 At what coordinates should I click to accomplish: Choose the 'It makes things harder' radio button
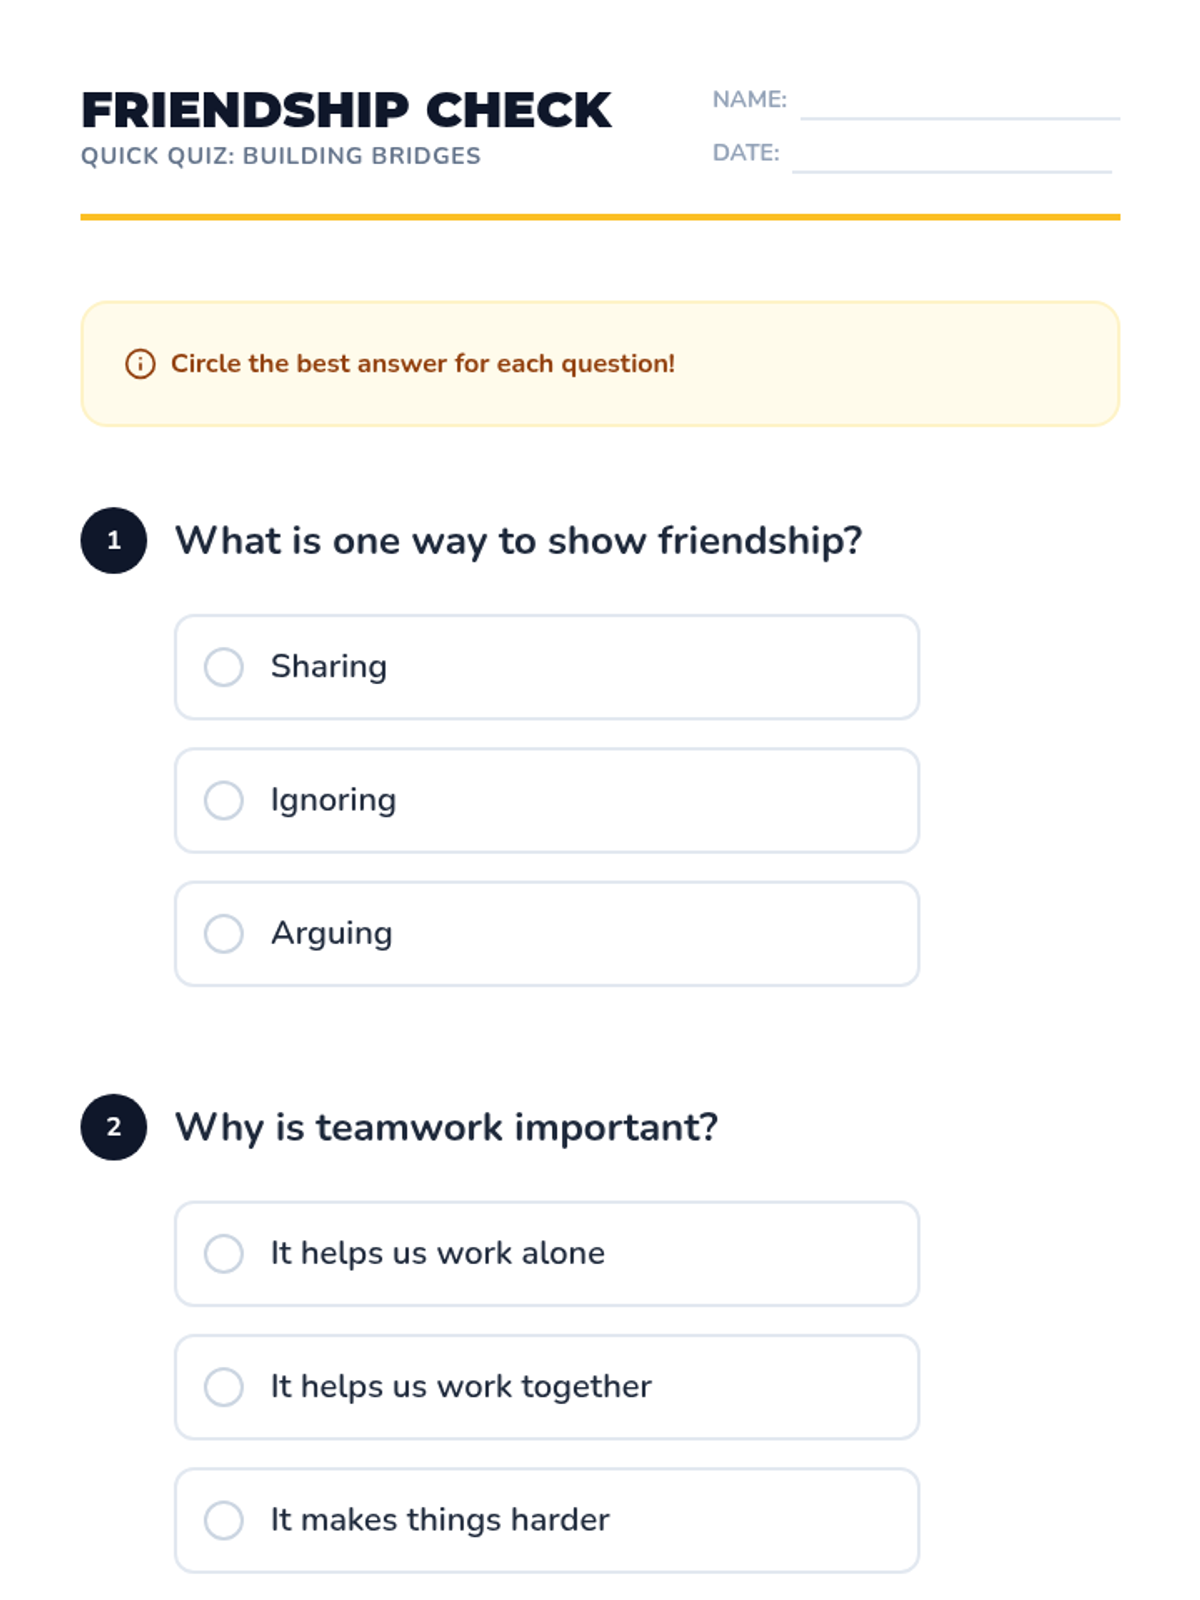[x=224, y=1520]
